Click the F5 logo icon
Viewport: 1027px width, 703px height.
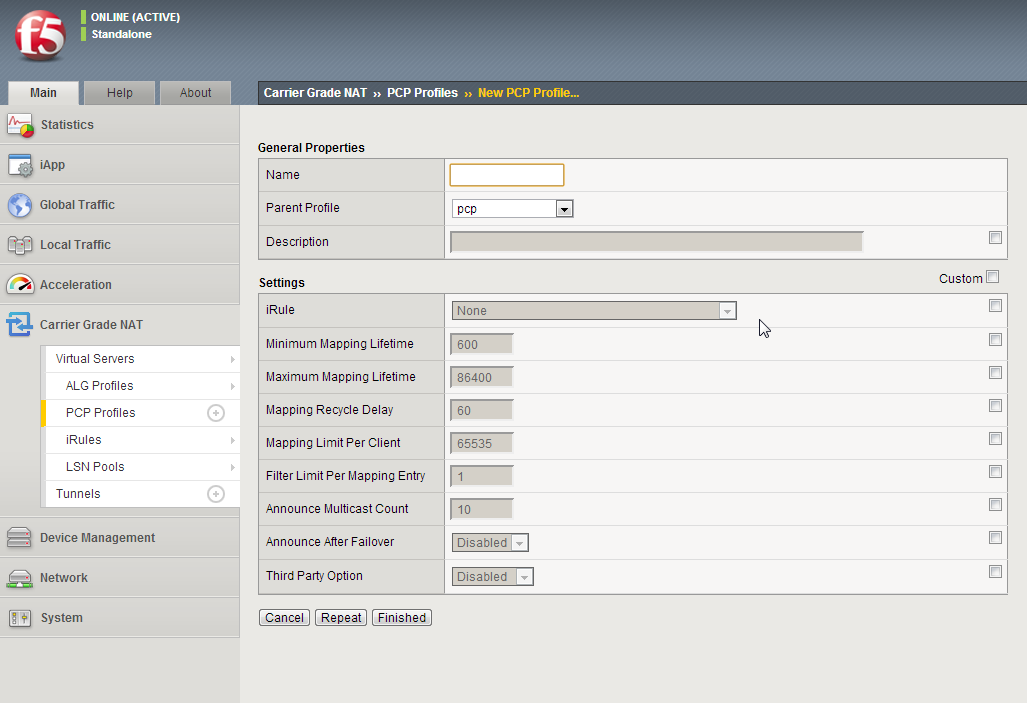click(40, 36)
